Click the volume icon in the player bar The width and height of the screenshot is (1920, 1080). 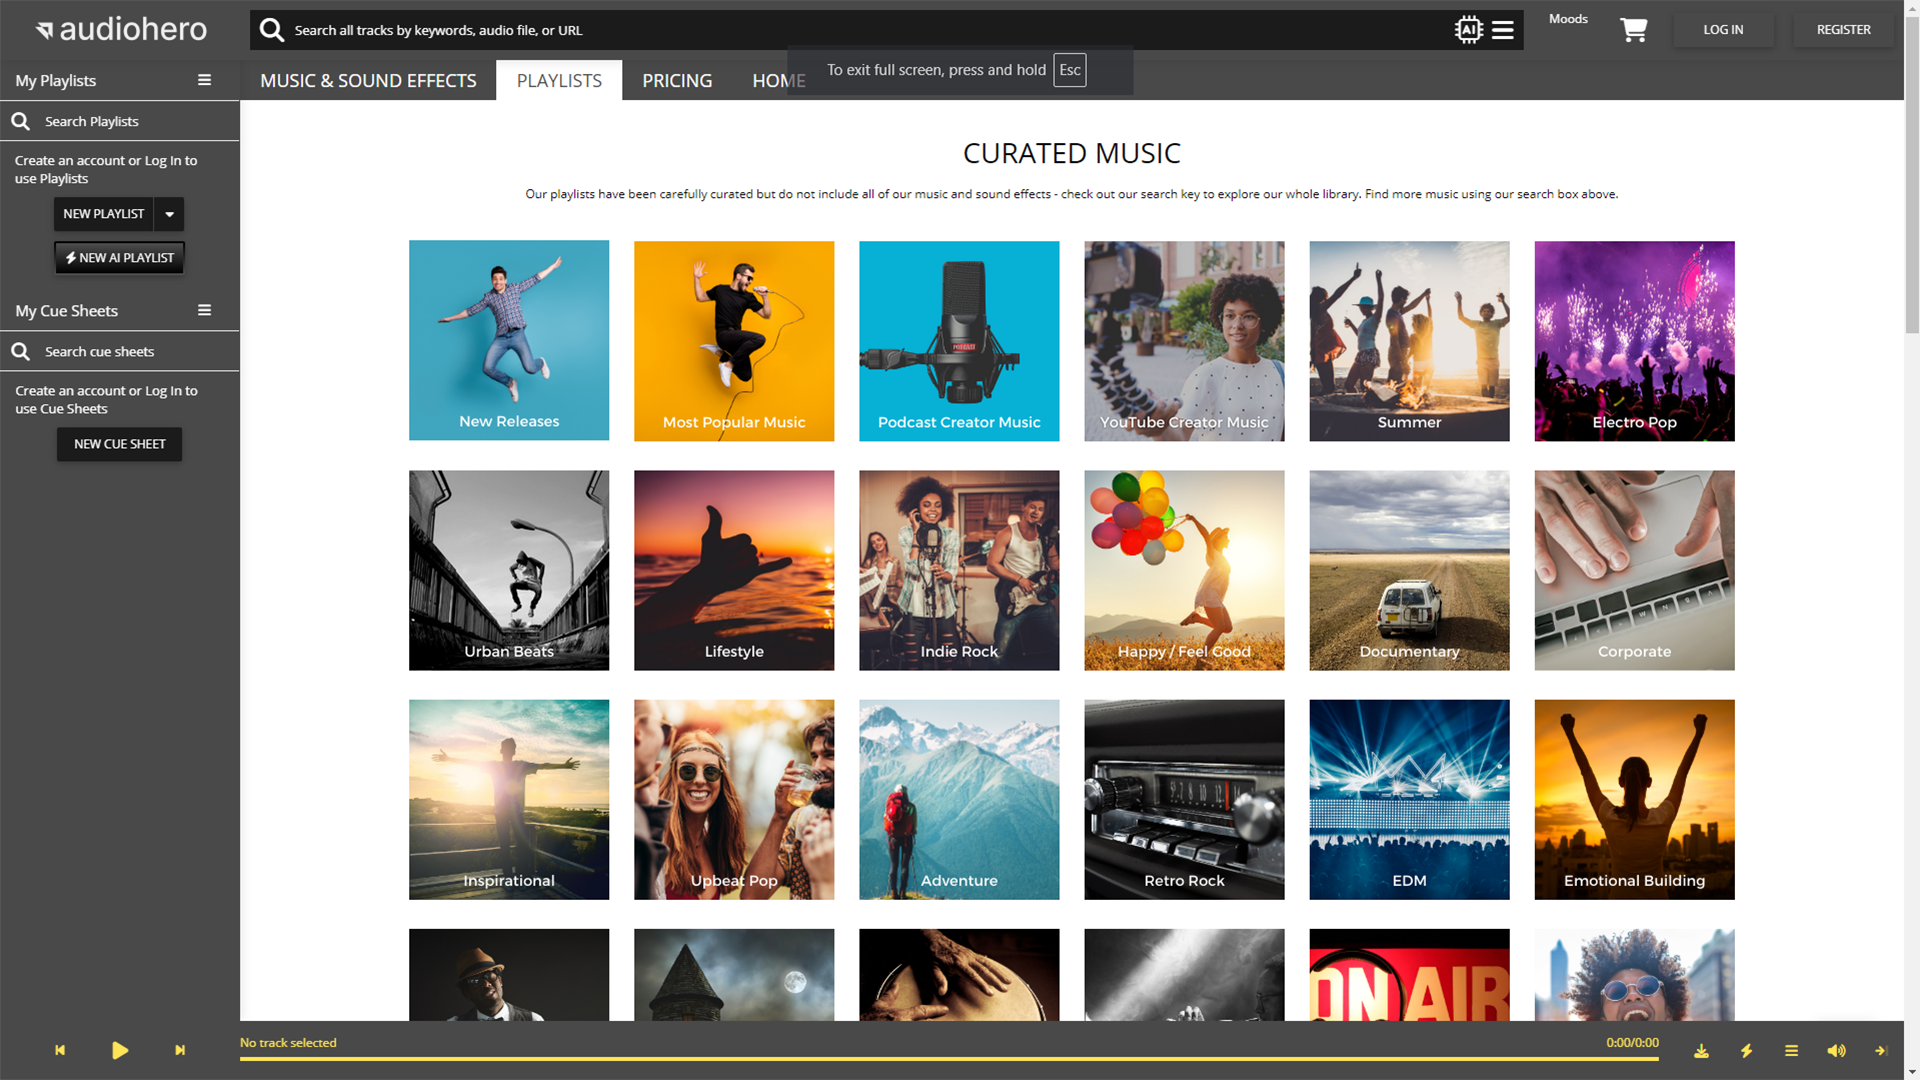click(x=1836, y=1051)
